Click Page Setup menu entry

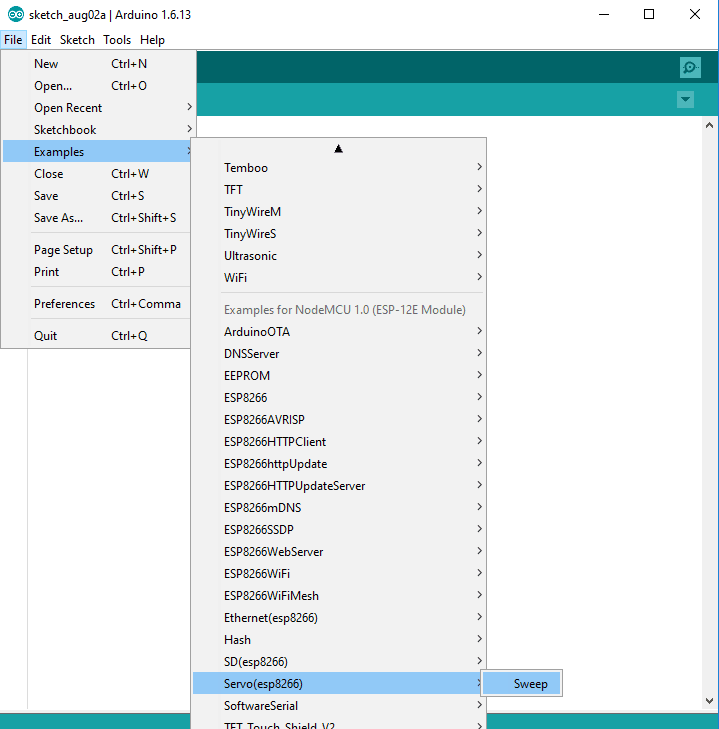pyautogui.click(x=63, y=250)
